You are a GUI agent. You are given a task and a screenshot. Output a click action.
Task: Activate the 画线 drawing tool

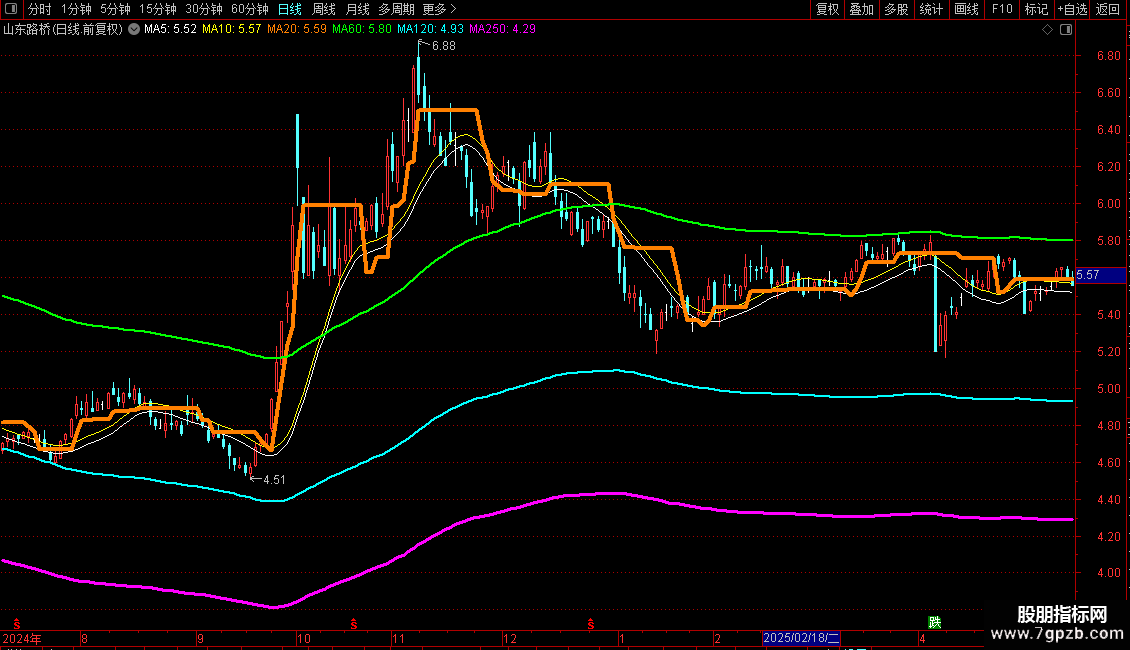[x=966, y=9]
